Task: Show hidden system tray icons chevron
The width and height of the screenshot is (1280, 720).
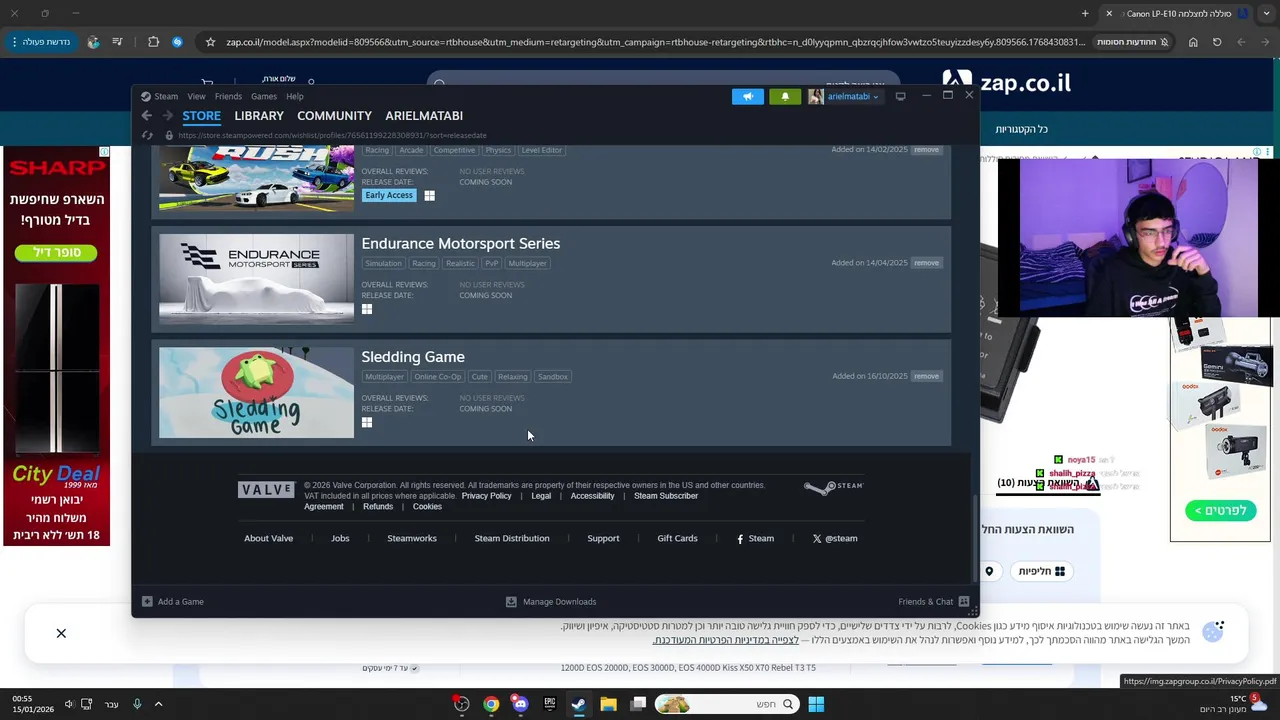Action: [158, 704]
